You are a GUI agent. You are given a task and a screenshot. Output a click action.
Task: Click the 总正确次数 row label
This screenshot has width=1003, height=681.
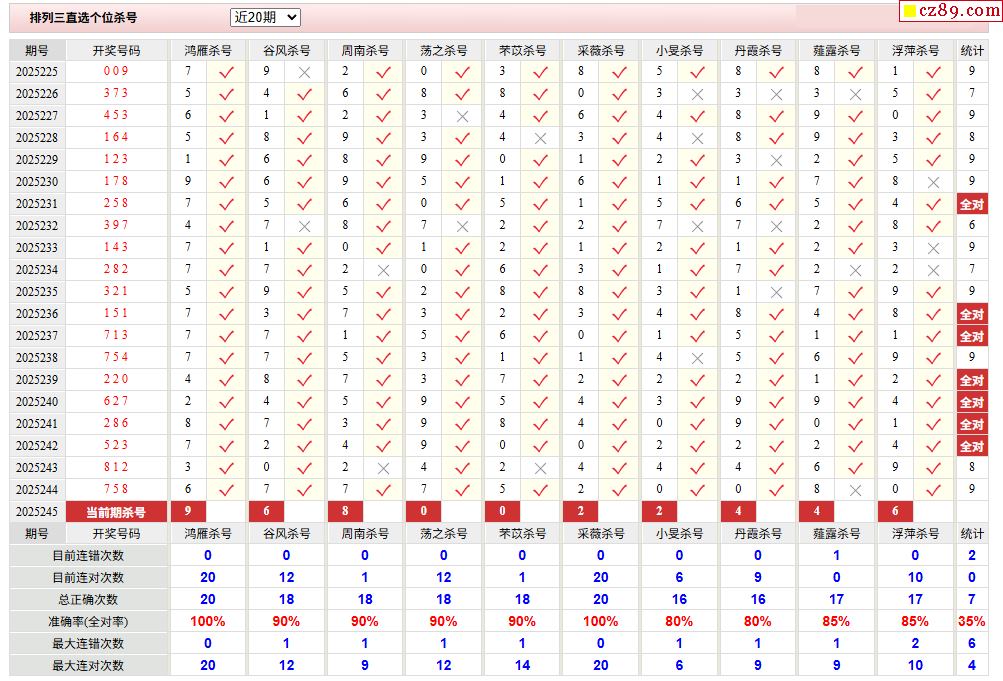88,600
